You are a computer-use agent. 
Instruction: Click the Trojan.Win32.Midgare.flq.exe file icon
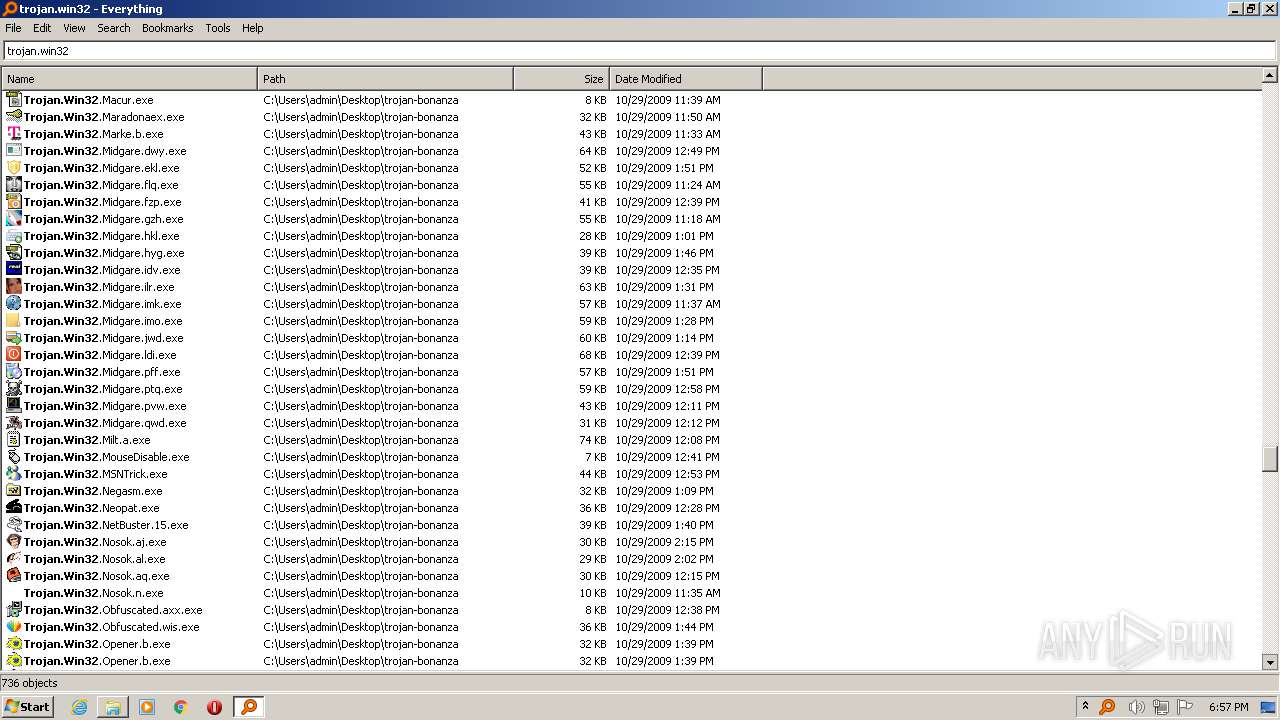pyautogui.click(x=13, y=185)
